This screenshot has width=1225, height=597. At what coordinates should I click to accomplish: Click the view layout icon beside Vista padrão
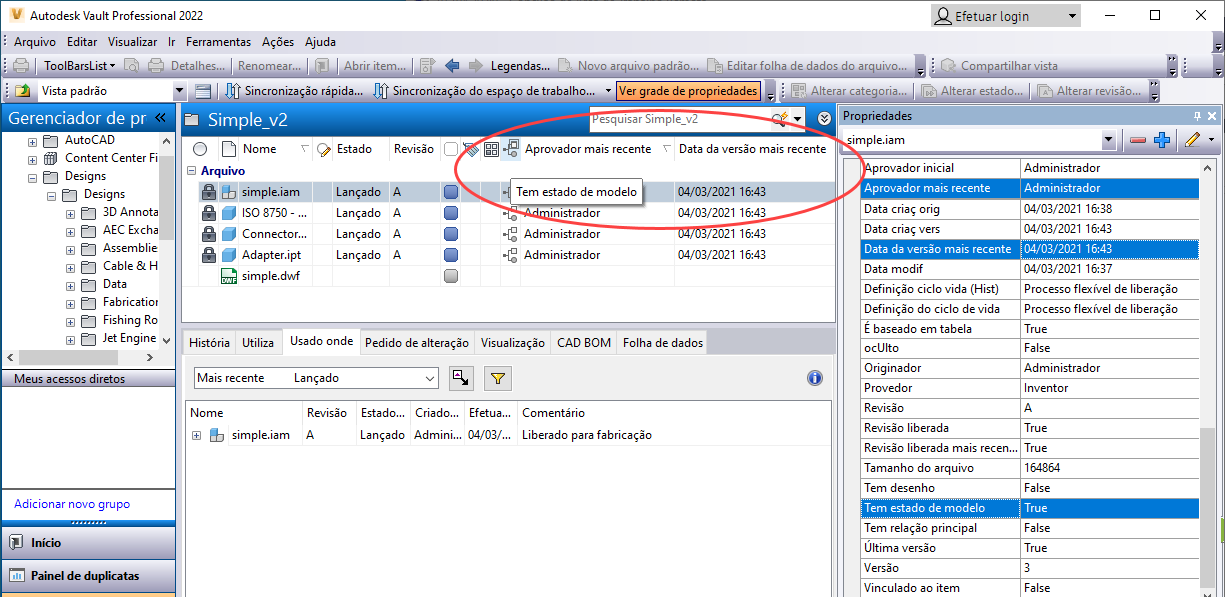click(203, 91)
